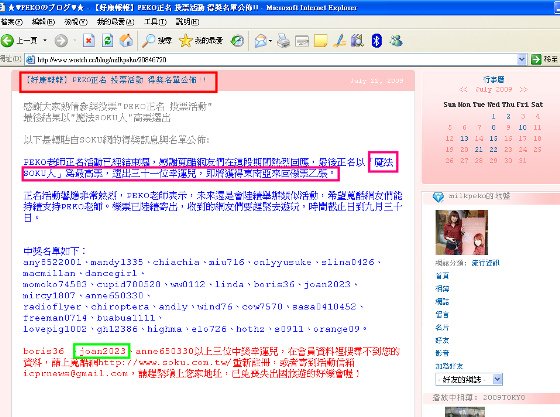The image size is (560, 417).
Task: Open the History globe-clock toolbar icon
Action: click(237, 41)
